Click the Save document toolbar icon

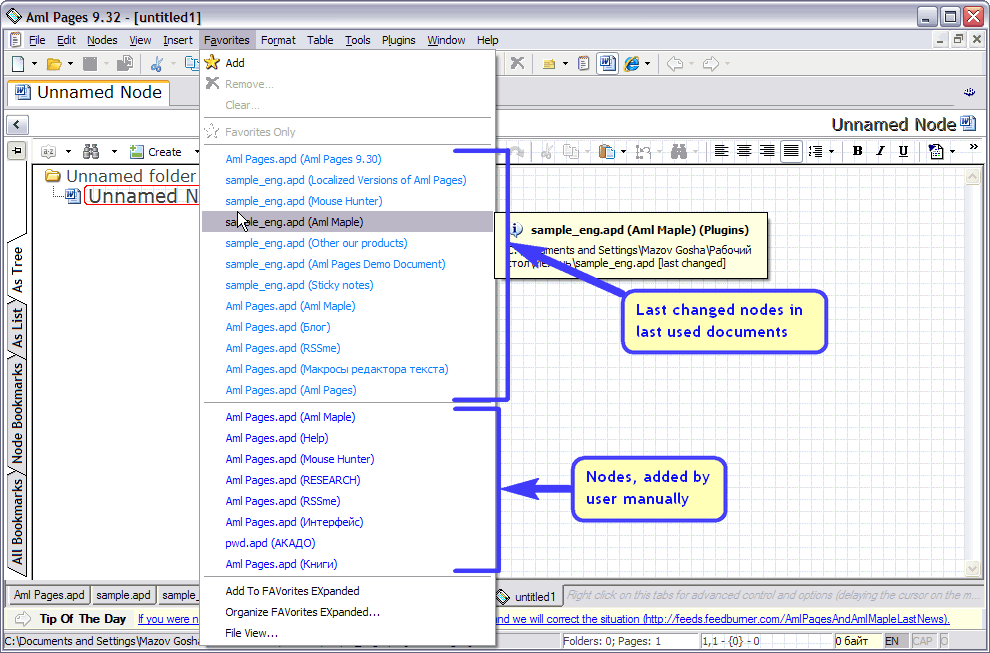(90, 63)
